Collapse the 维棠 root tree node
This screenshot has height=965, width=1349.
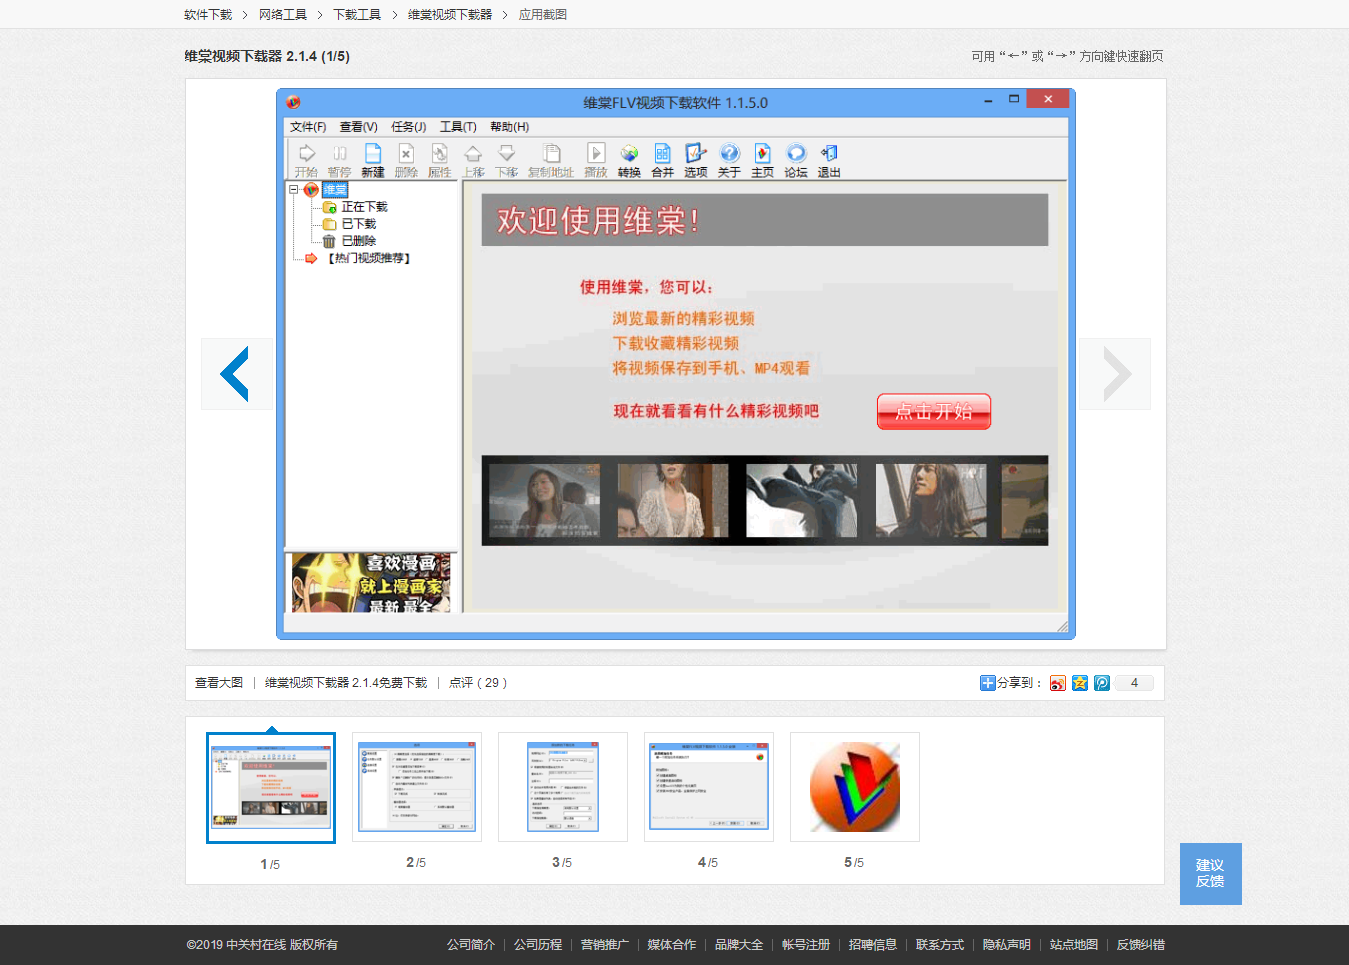[294, 189]
